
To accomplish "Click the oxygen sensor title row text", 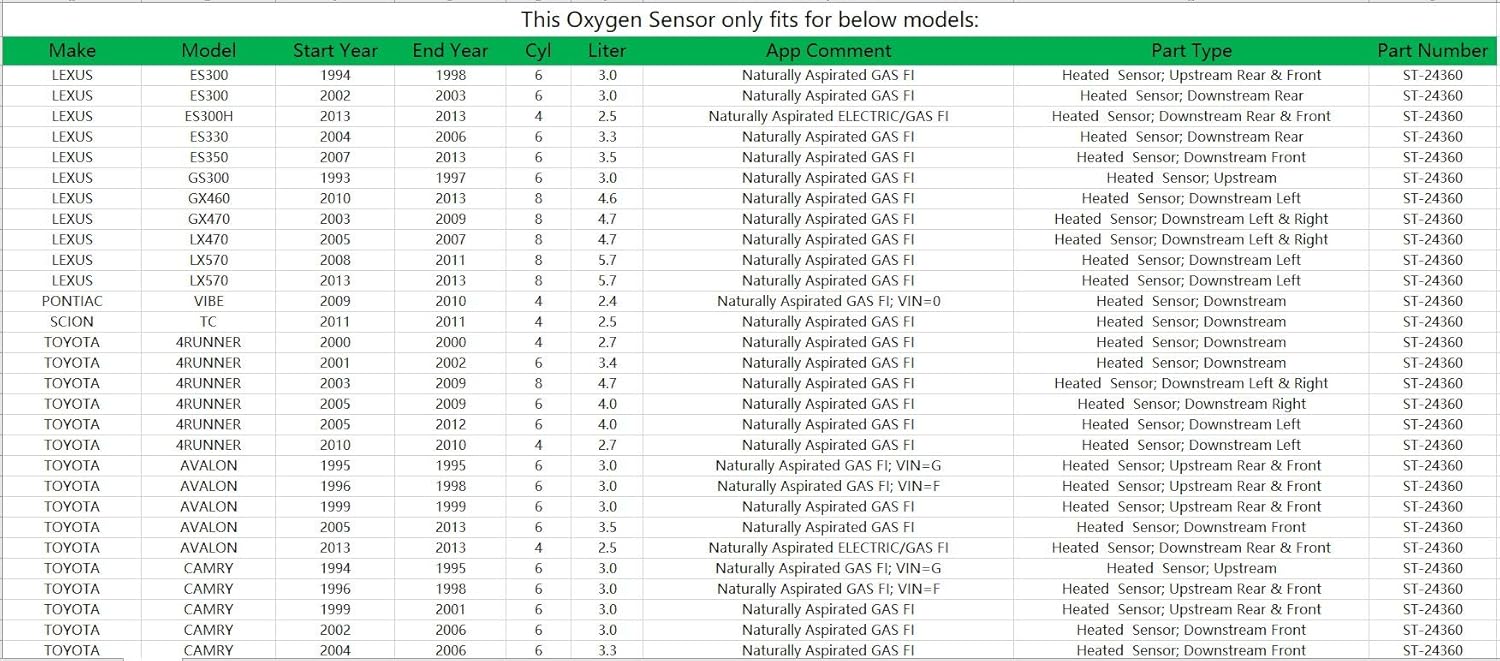I will click(750, 20).
